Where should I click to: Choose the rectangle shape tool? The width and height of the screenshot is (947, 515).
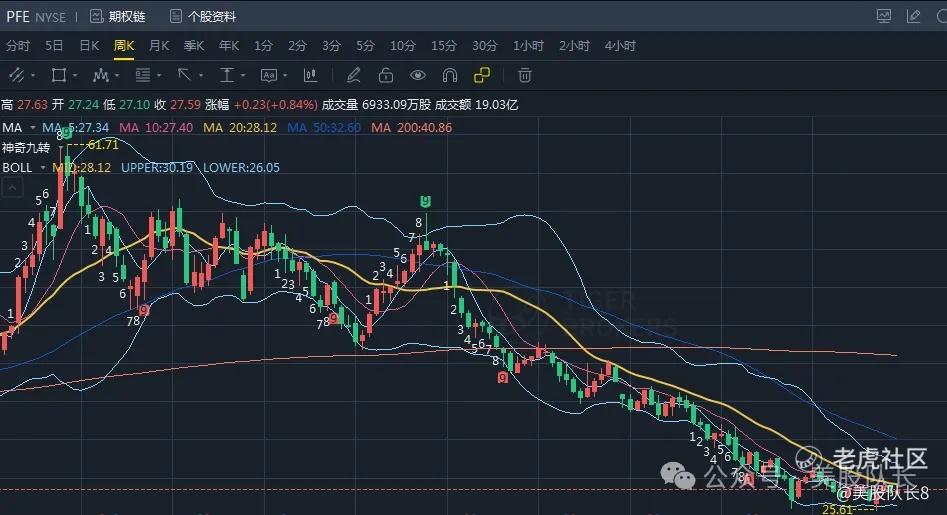click(59, 75)
